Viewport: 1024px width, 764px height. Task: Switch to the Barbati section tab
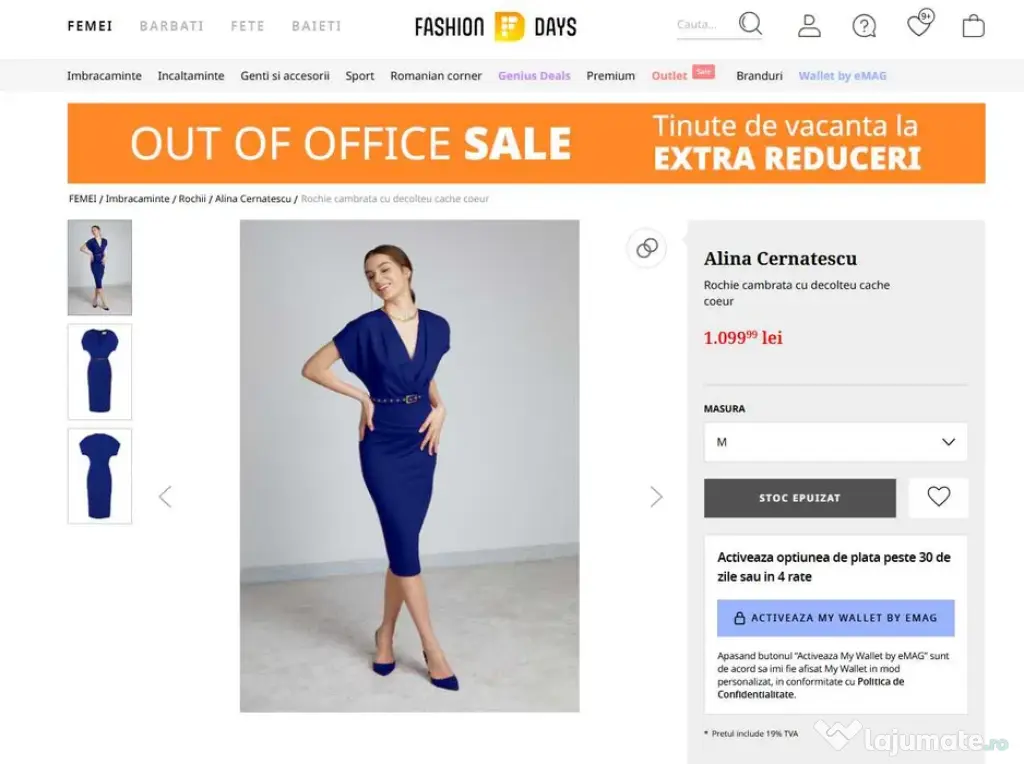click(x=171, y=26)
